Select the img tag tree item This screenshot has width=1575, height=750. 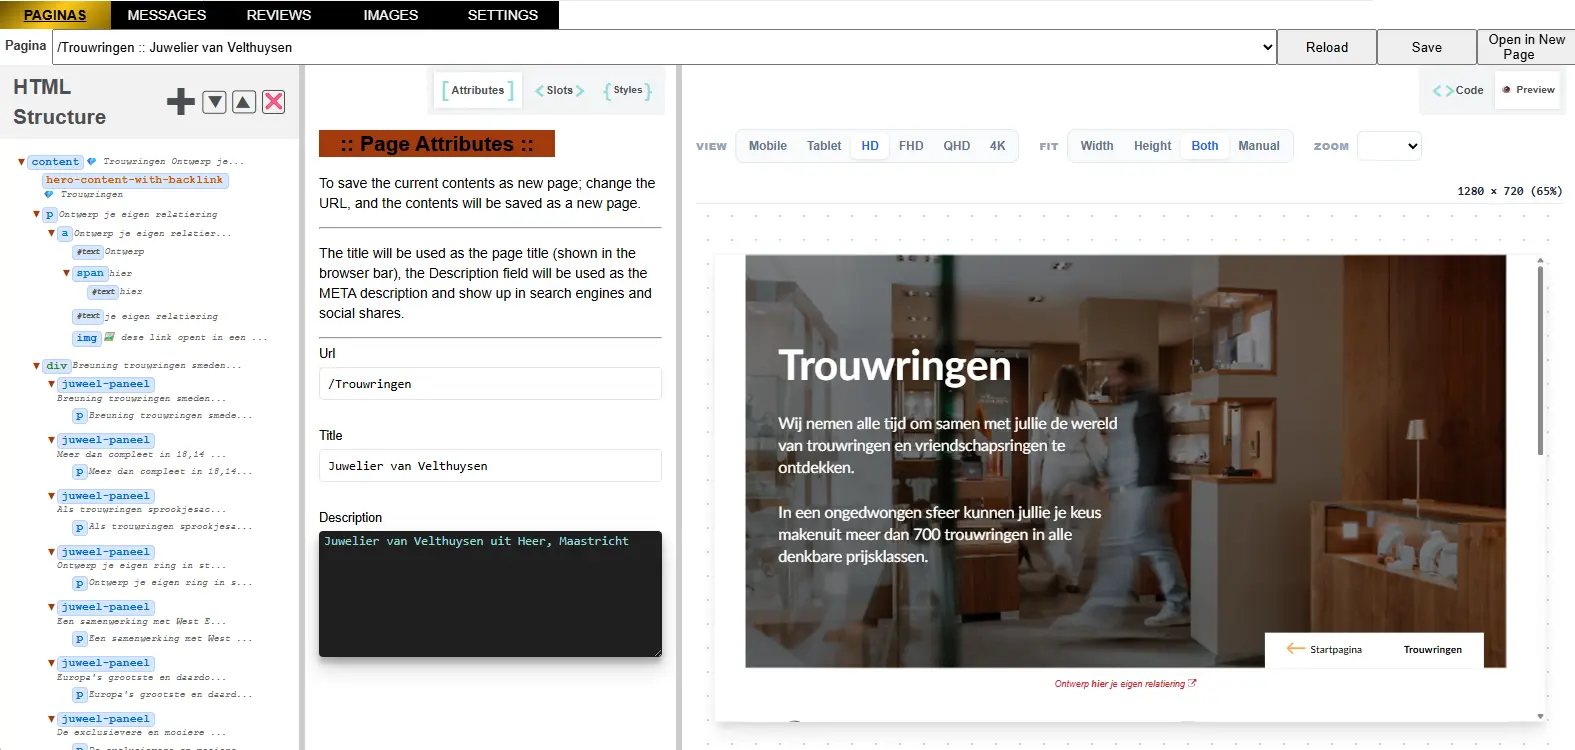click(87, 338)
